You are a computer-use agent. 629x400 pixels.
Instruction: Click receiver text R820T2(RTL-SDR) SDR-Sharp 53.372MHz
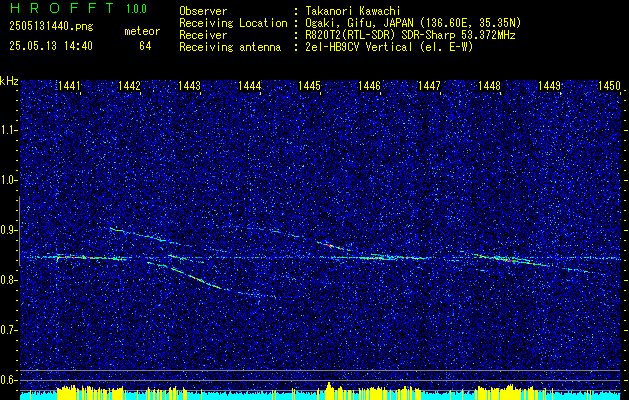click(x=410, y=35)
